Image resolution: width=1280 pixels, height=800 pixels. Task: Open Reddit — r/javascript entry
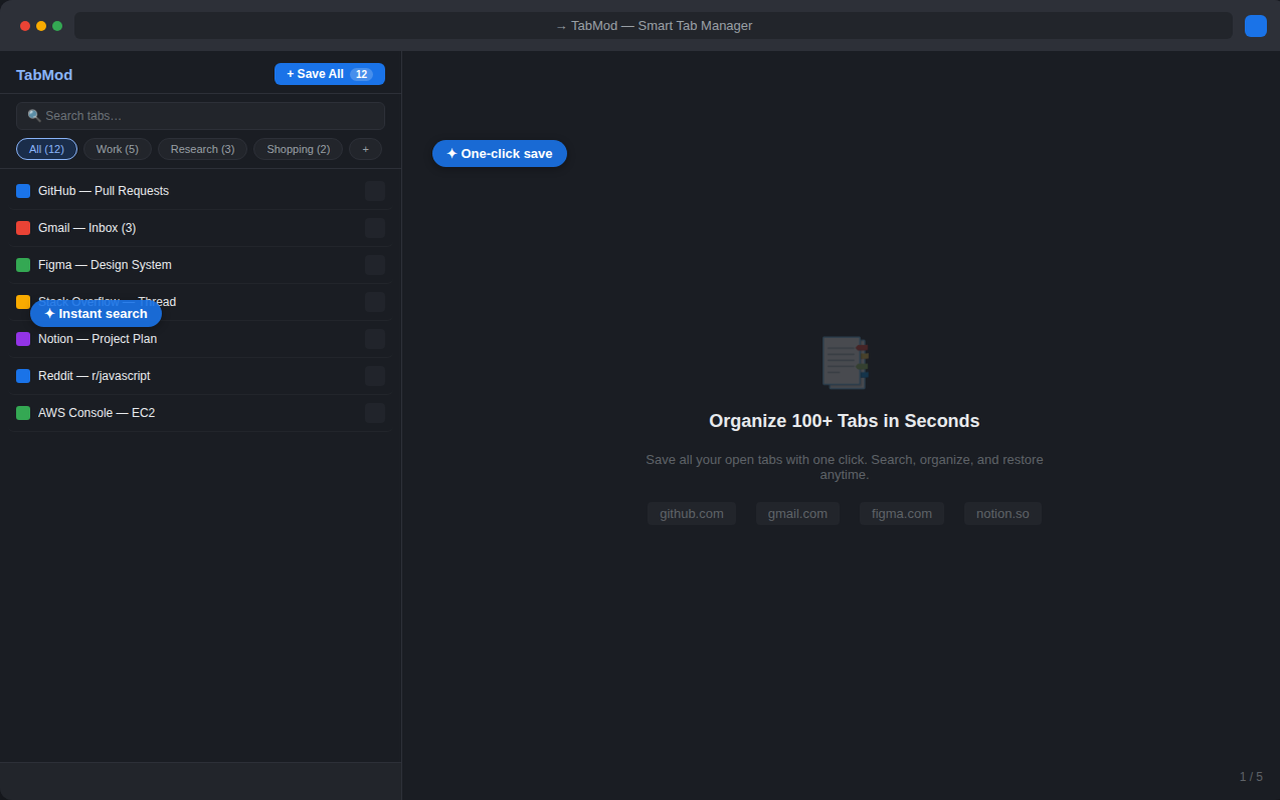coord(200,376)
